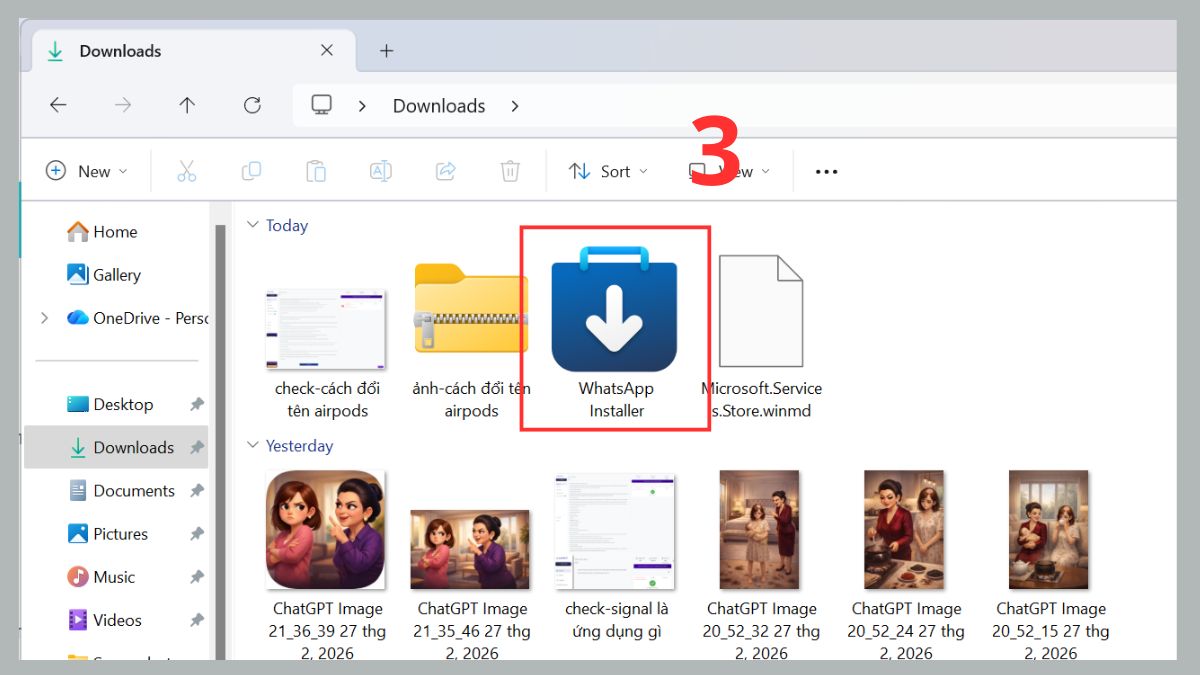Image resolution: width=1200 pixels, height=675 pixels.
Task: Collapse the Today group
Action: (x=253, y=226)
